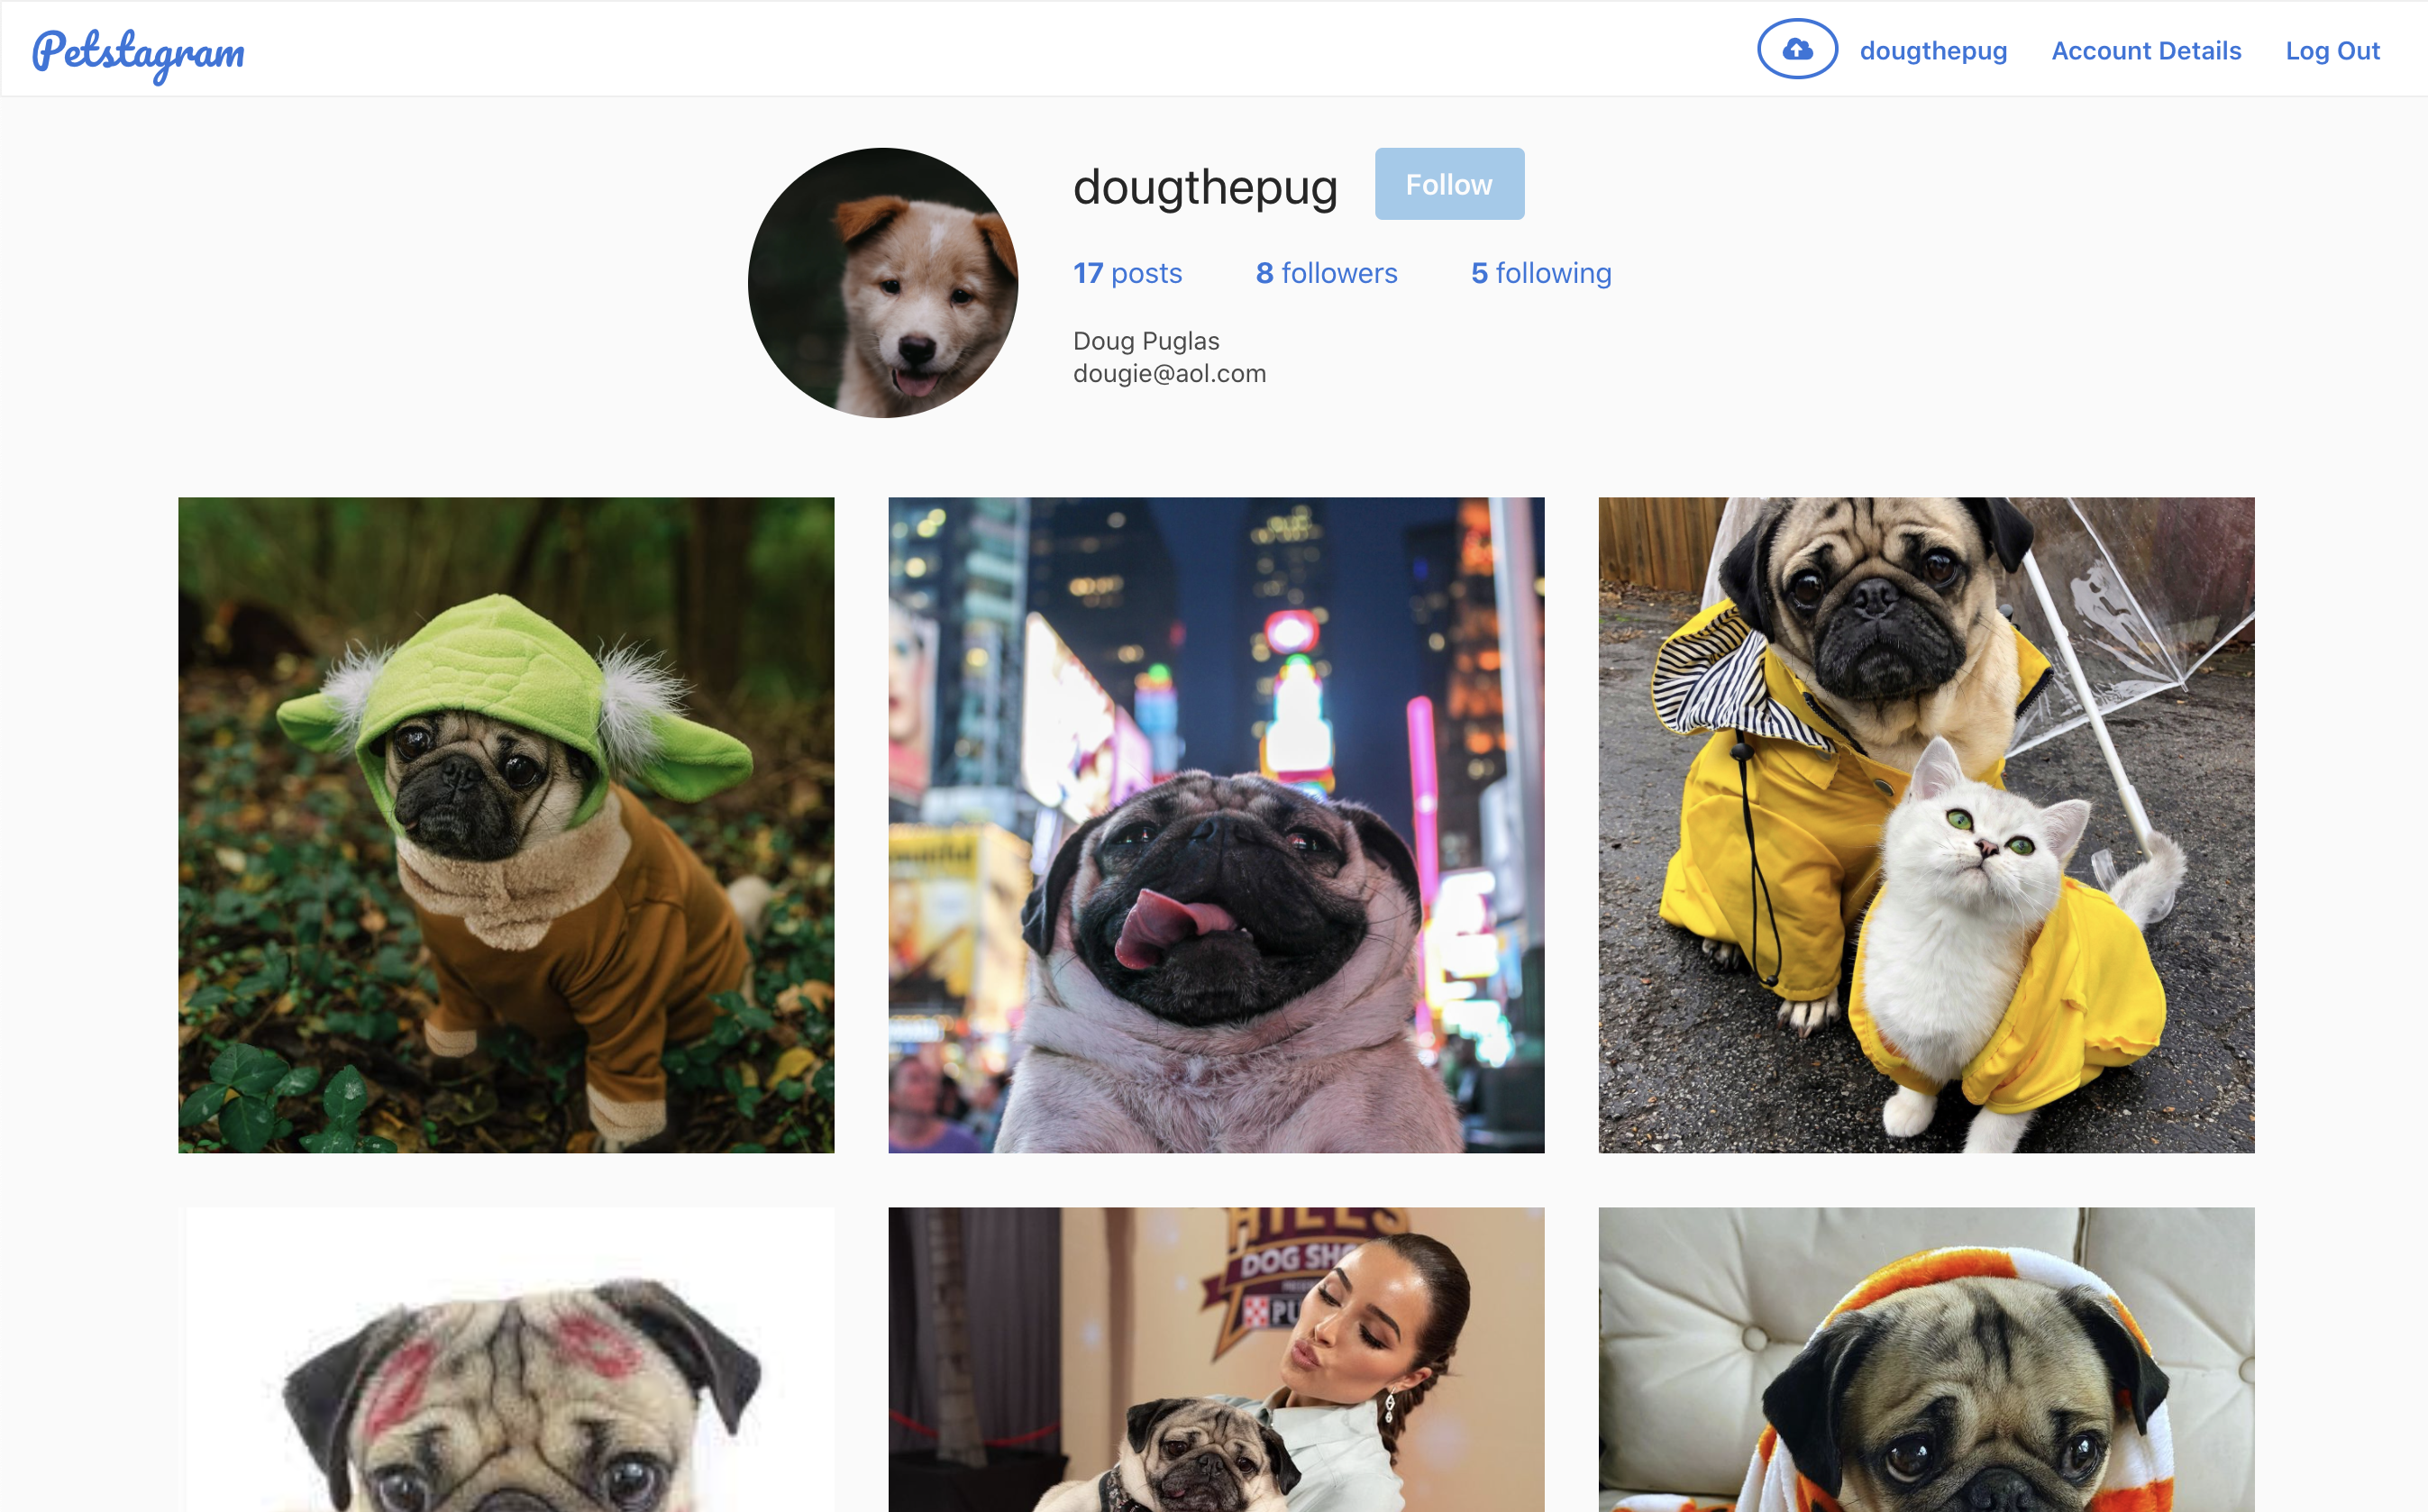
Task: Open Account Details page
Action: click(x=2146, y=51)
